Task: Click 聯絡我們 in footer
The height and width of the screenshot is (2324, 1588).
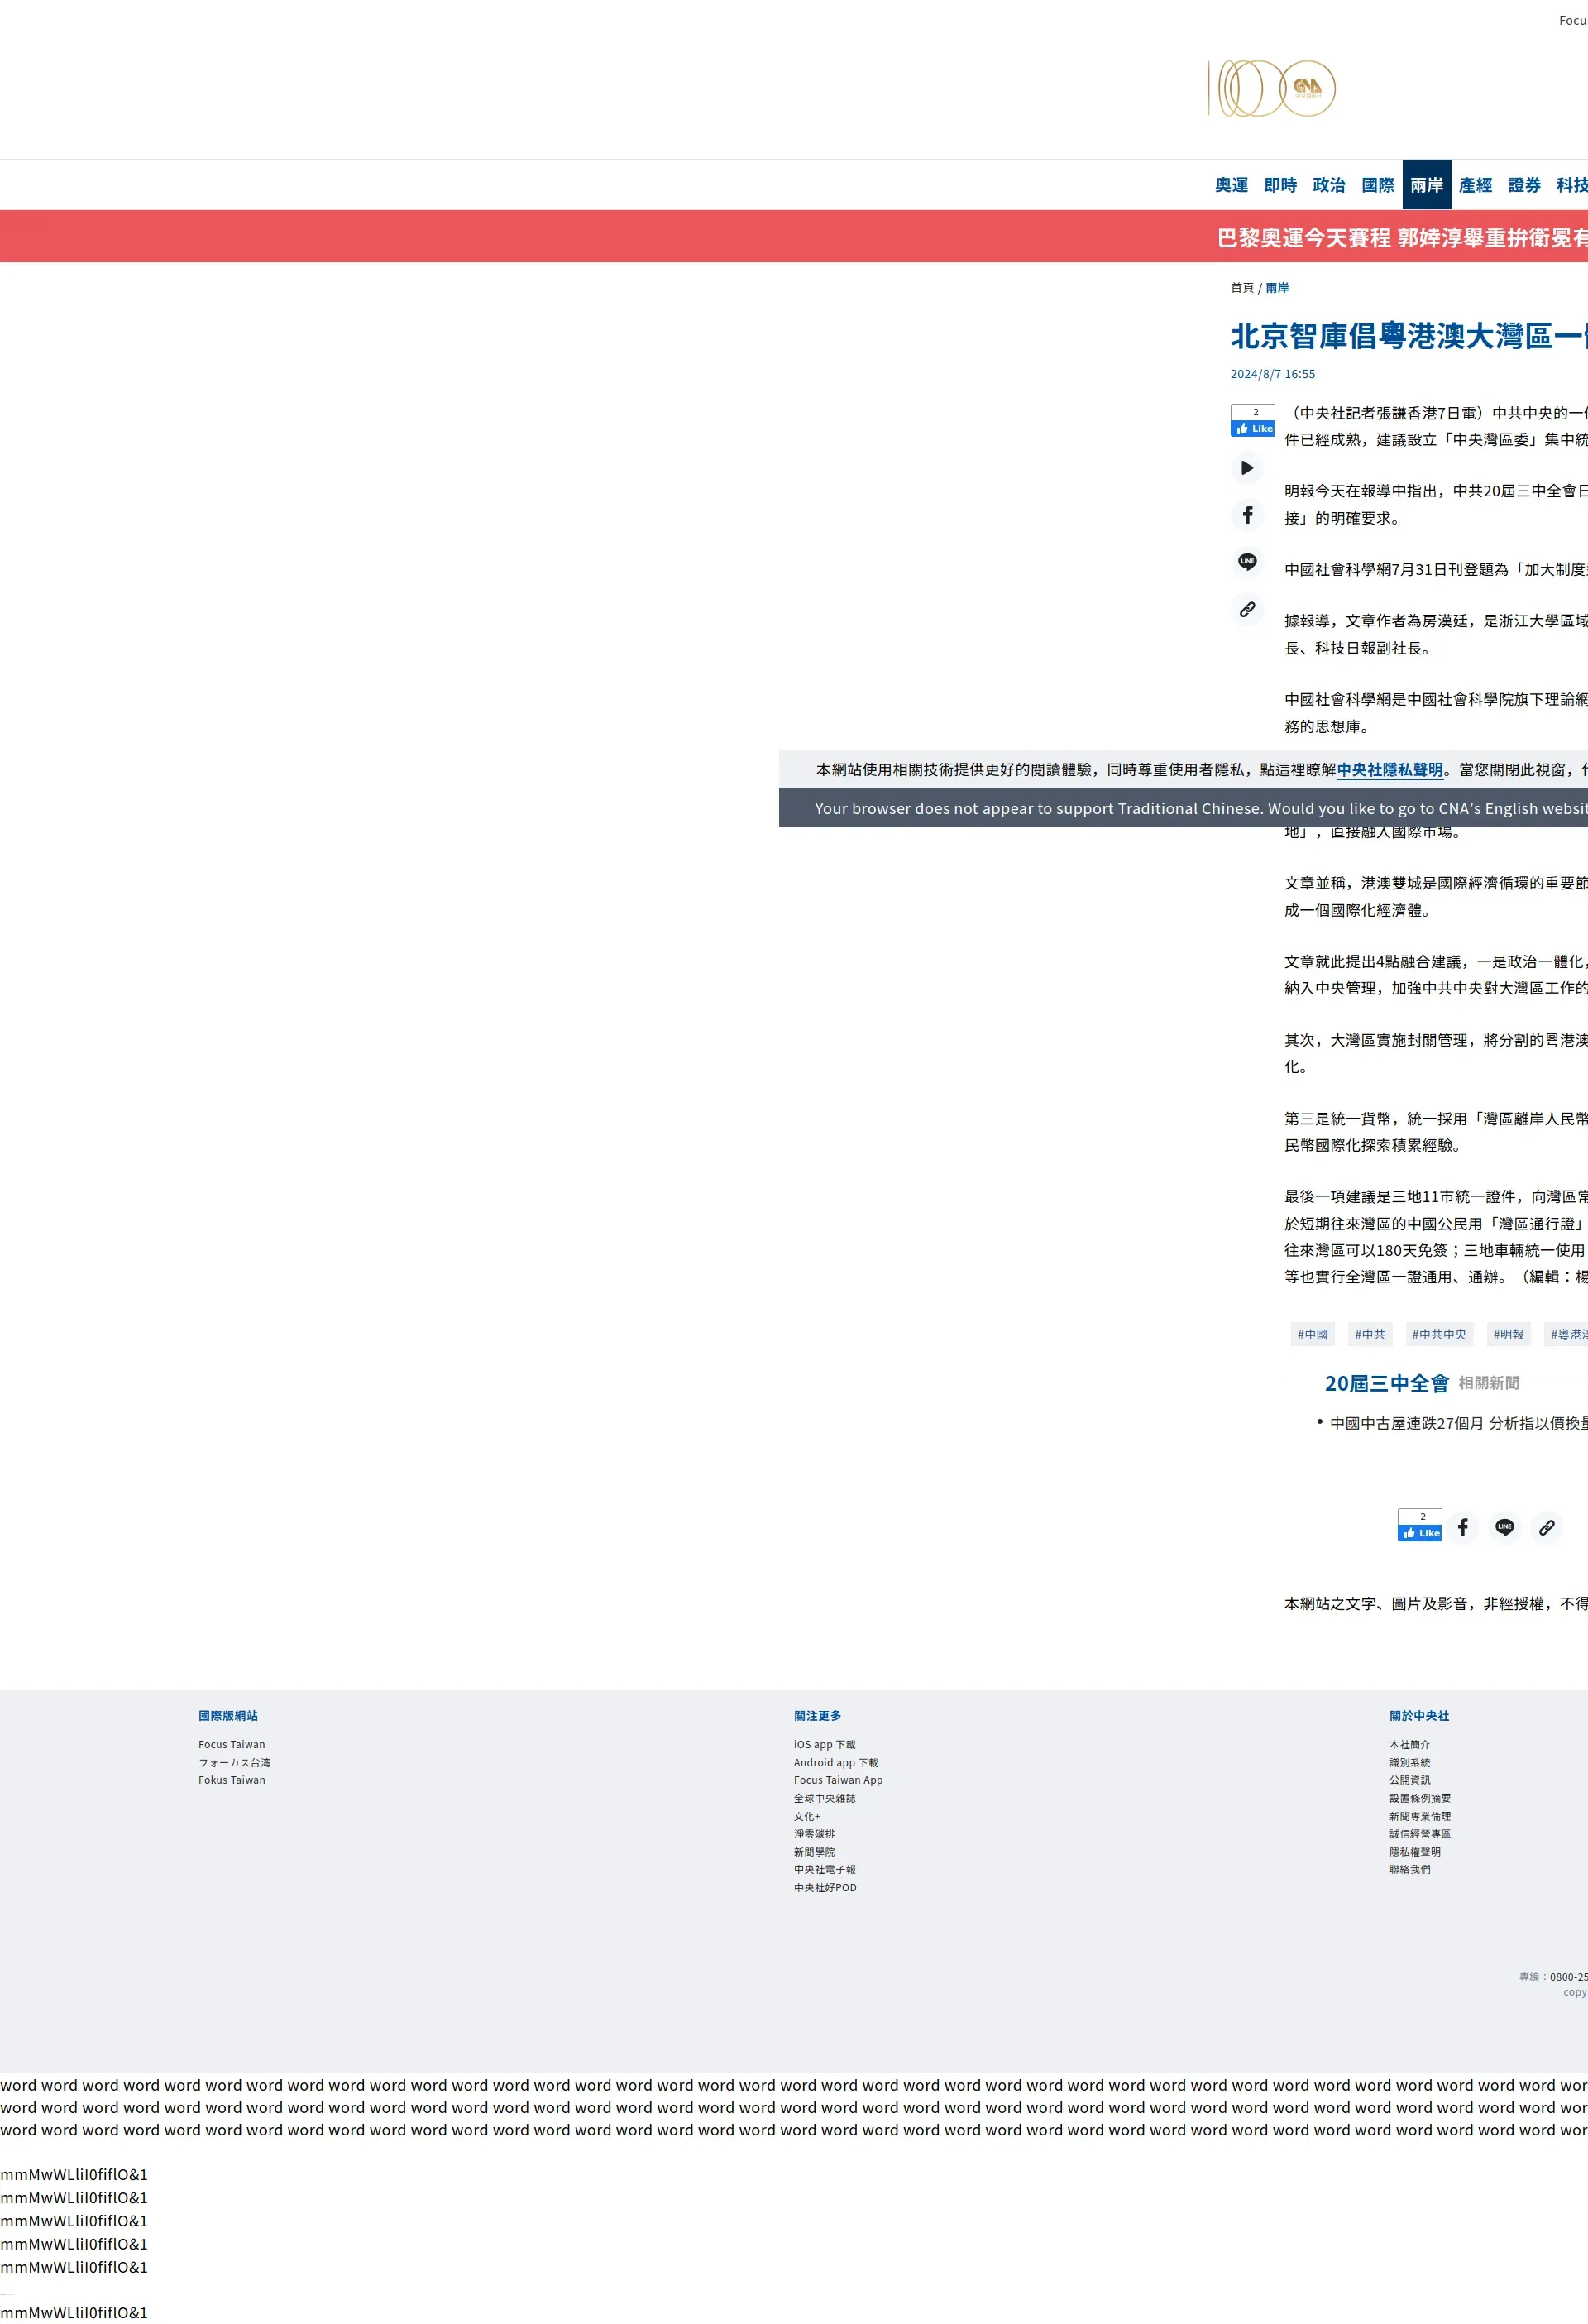Action: coord(1409,1869)
